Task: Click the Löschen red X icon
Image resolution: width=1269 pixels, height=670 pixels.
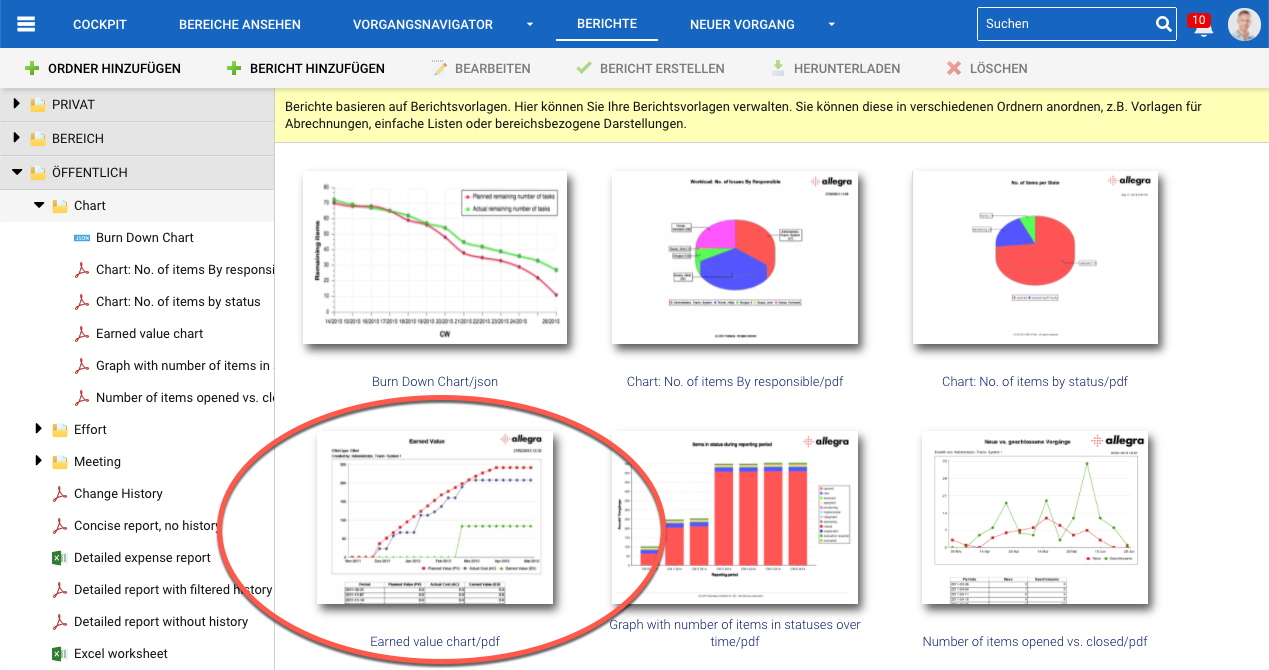Action: click(x=954, y=69)
